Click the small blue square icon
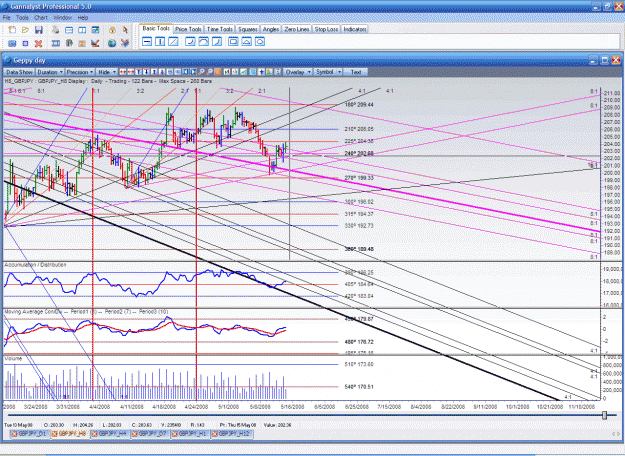Screen dimensions: 625x456 [25, 43]
